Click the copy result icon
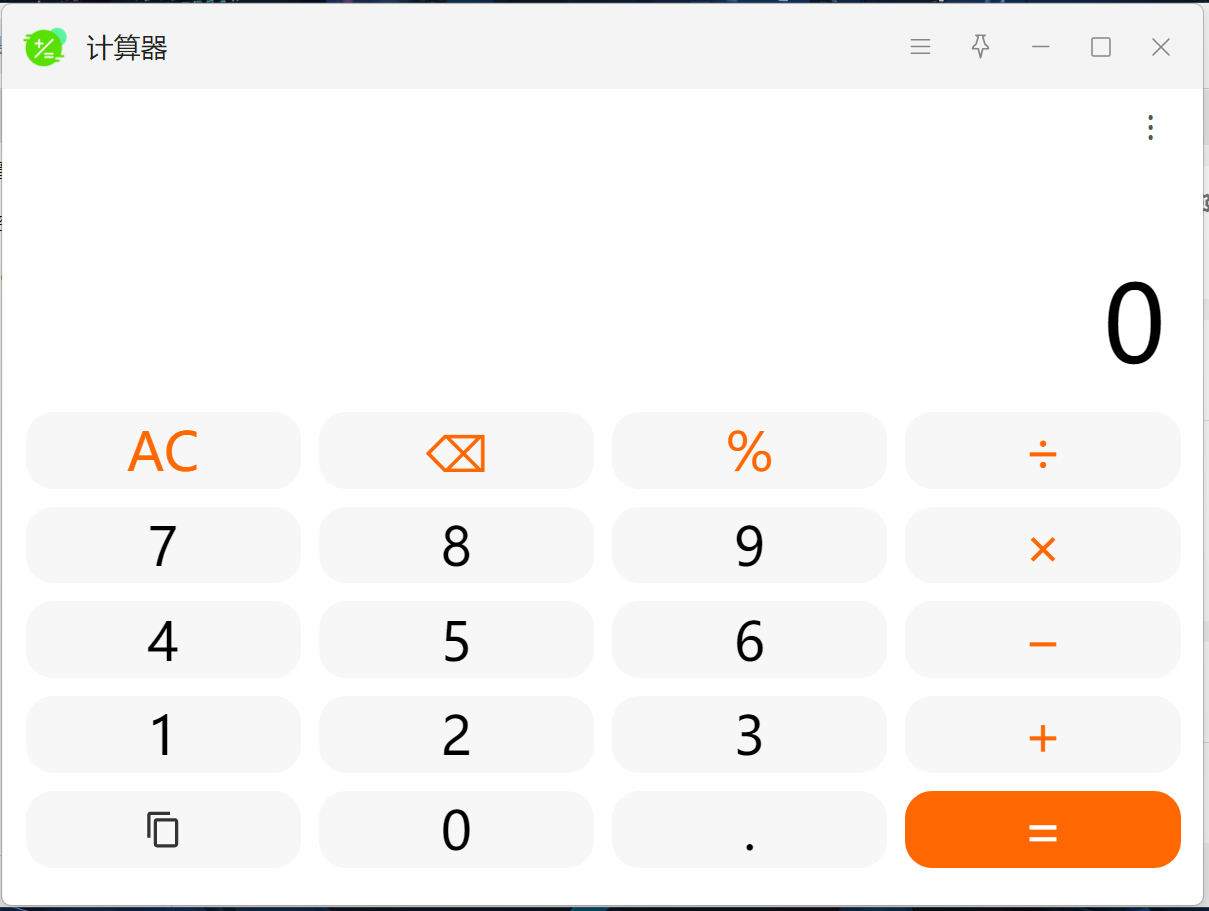 pos(163,830)
